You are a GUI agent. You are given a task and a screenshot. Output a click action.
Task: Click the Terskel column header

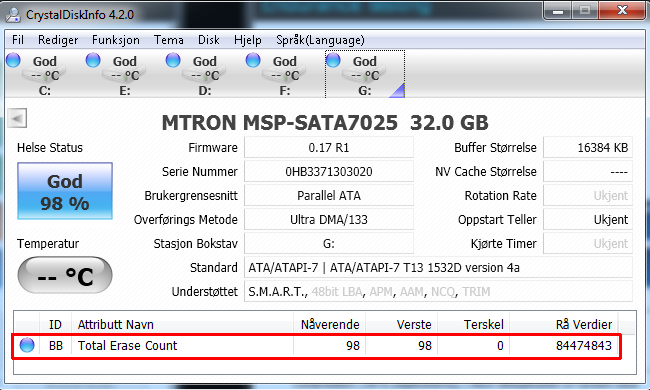click(473, 324)
